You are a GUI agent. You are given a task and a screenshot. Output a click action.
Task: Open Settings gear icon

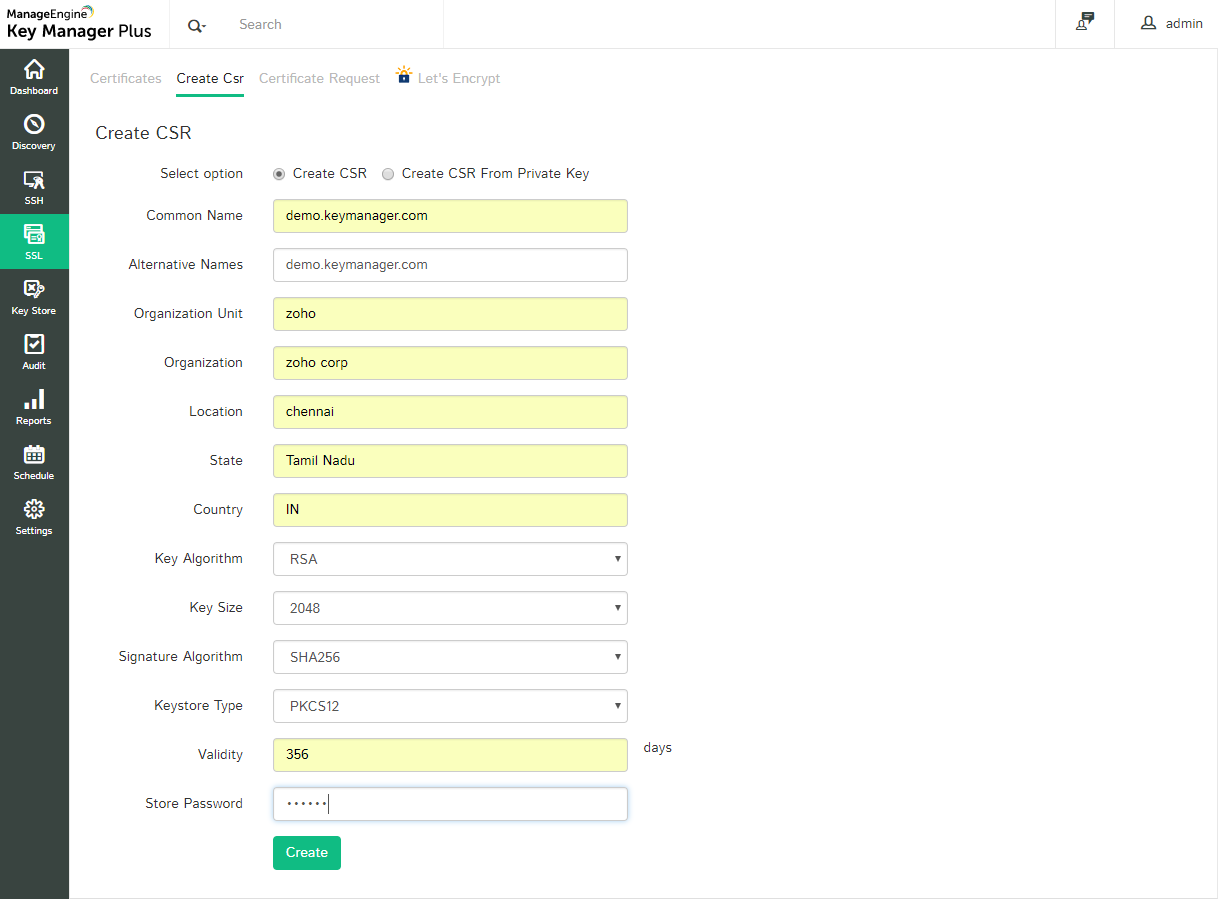pyautogui.click(x=34, y=511)
